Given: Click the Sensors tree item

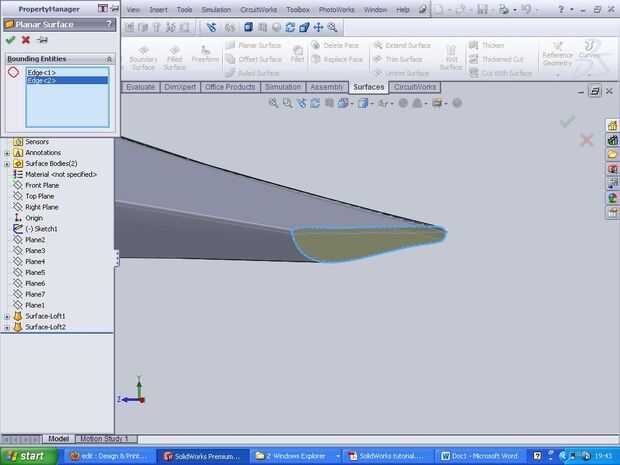Looking at the screenshot, I should 37,142.
